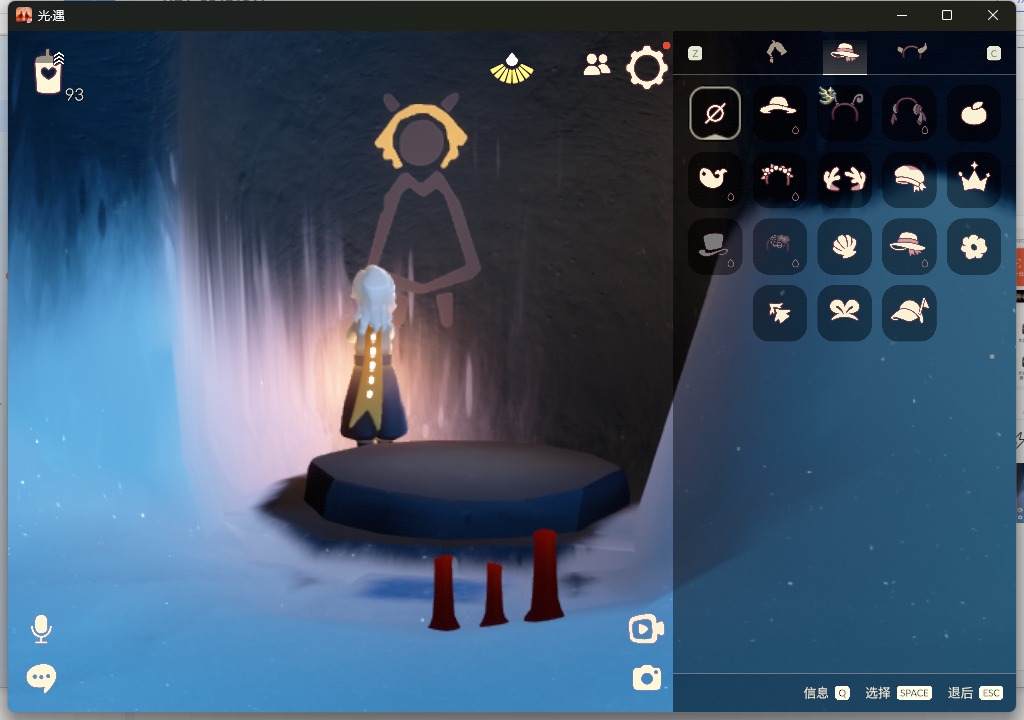The width and height of the screenshot is (1024, 720).
Task: Equip the double arrow-shaped accessory
Action: (779, 313)
